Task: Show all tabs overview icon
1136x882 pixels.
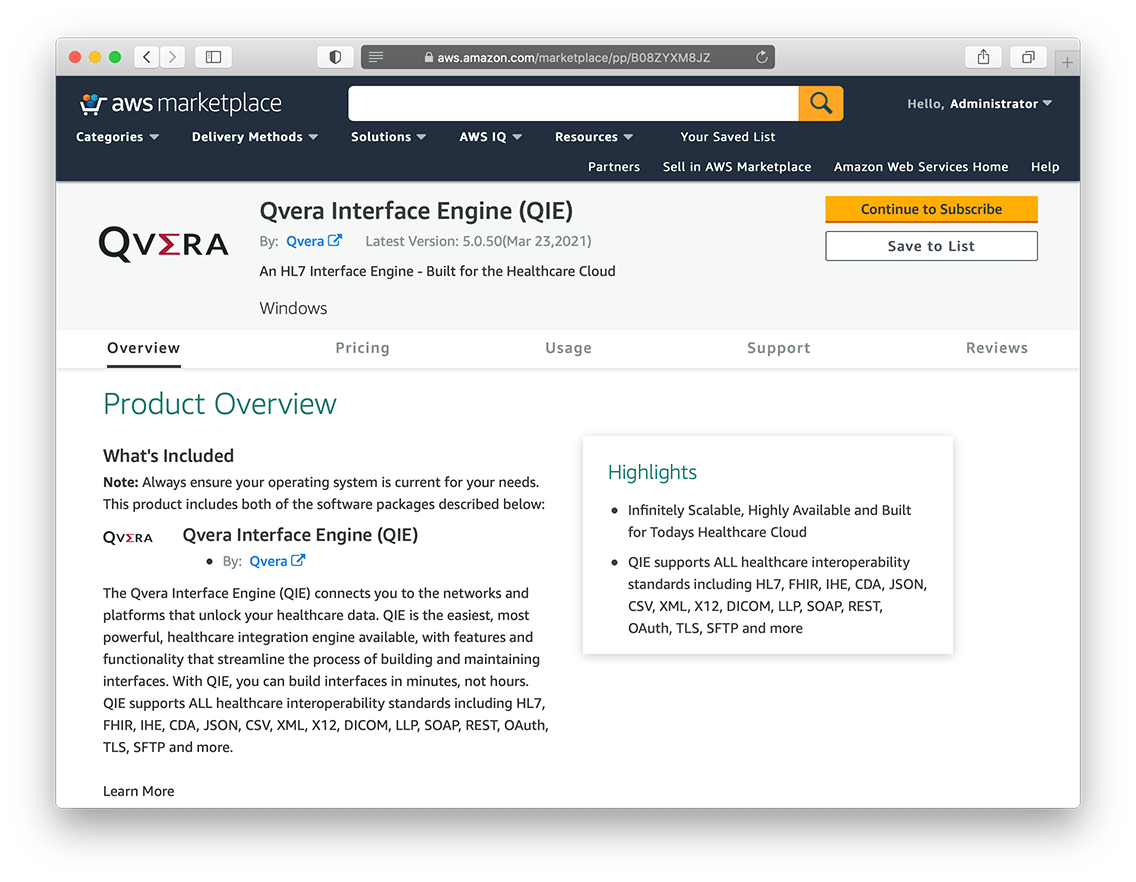Action: (x=1028, y=57)
